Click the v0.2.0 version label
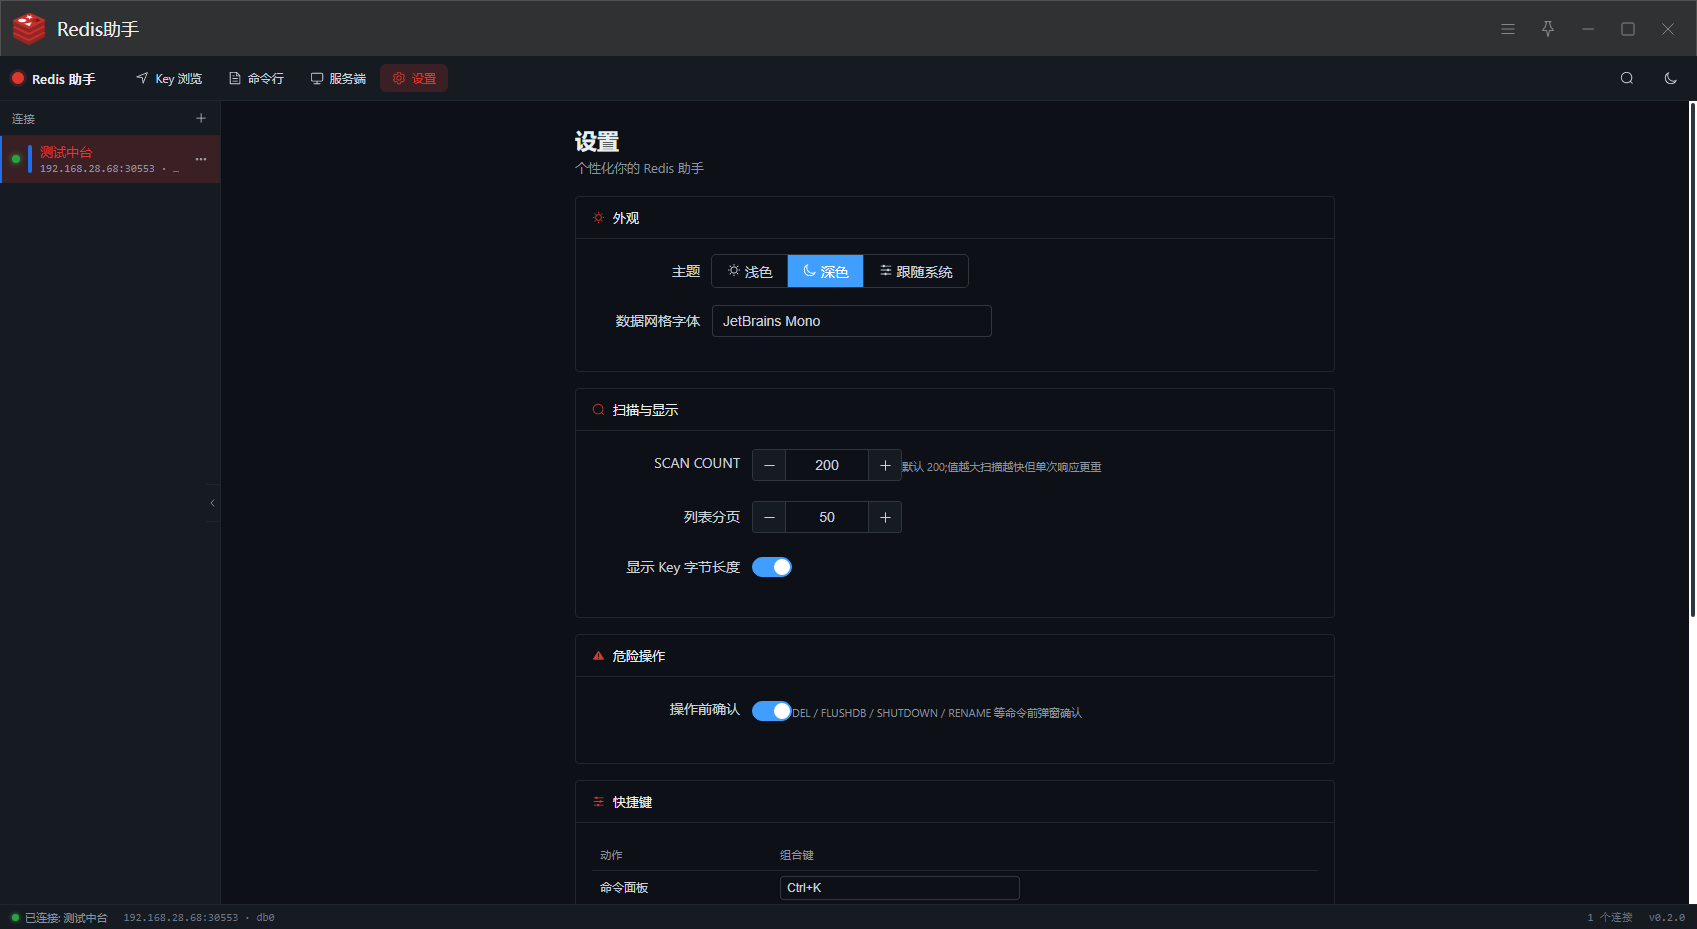Screen dimensions: 1697x929 click(x=1667, y=918)
